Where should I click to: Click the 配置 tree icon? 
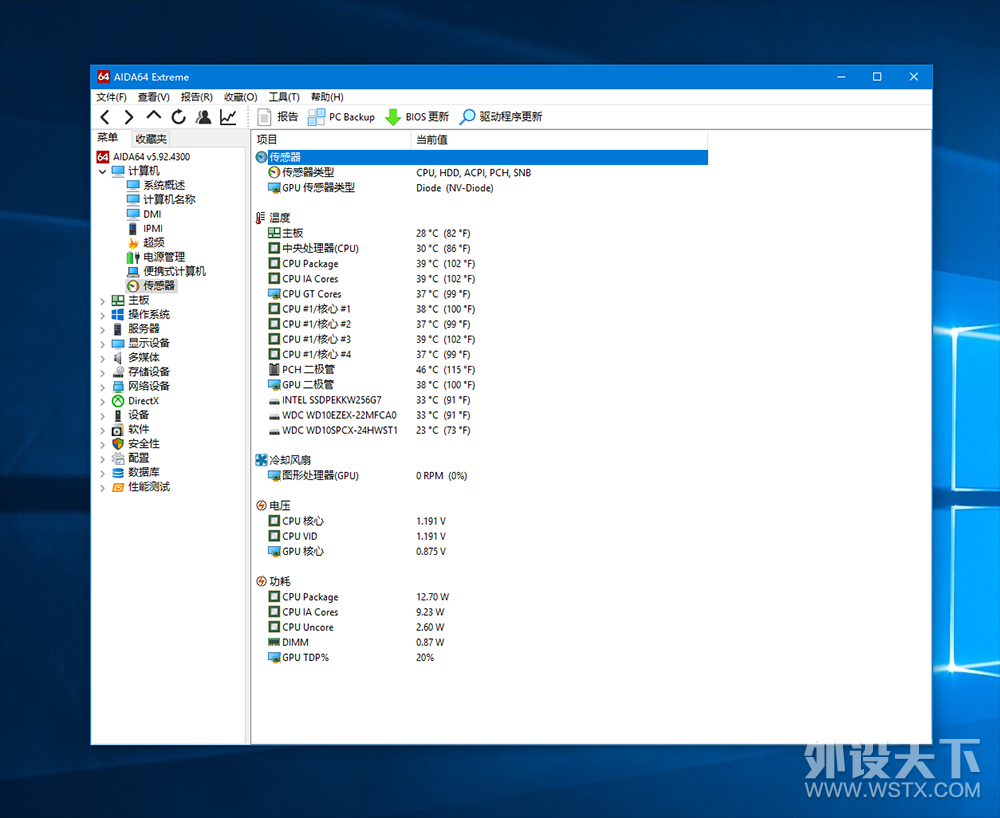[118, 458]
